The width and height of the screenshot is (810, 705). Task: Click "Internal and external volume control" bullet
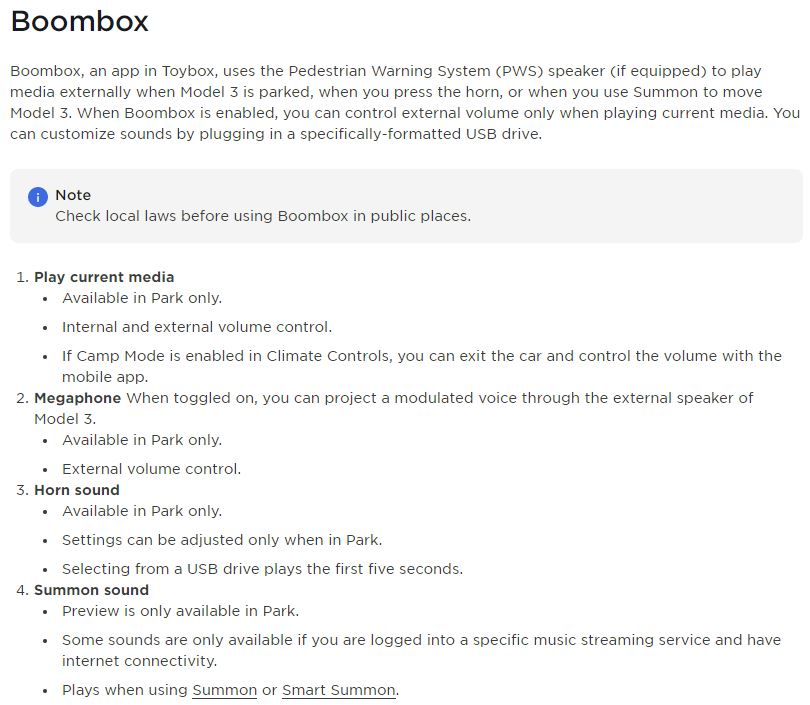click(197, 327)
